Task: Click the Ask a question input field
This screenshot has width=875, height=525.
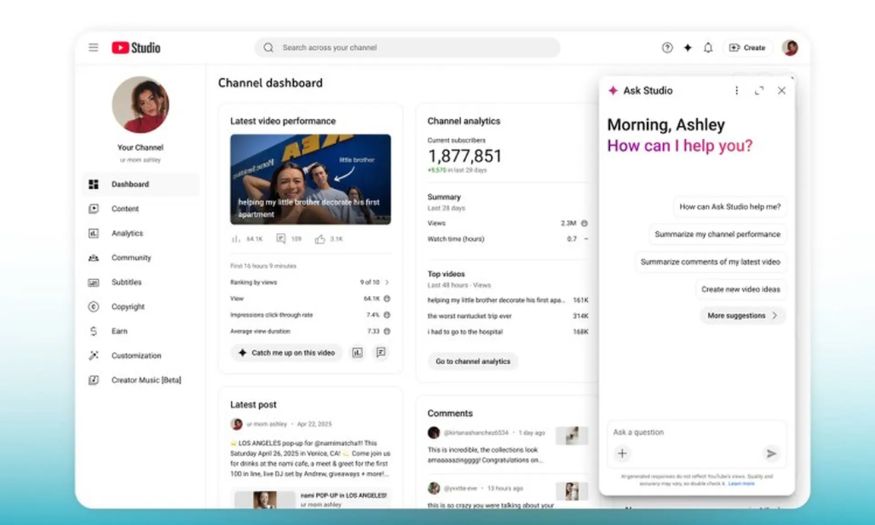Action: pyautogui.click(x=696, y=432)
